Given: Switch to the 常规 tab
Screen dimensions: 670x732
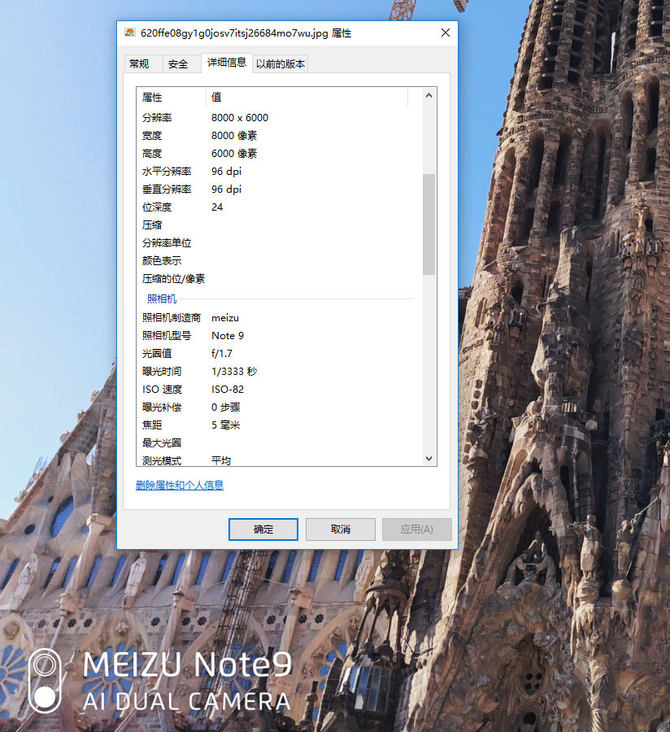Looking at the screenshot, I should tap(139, 64).
